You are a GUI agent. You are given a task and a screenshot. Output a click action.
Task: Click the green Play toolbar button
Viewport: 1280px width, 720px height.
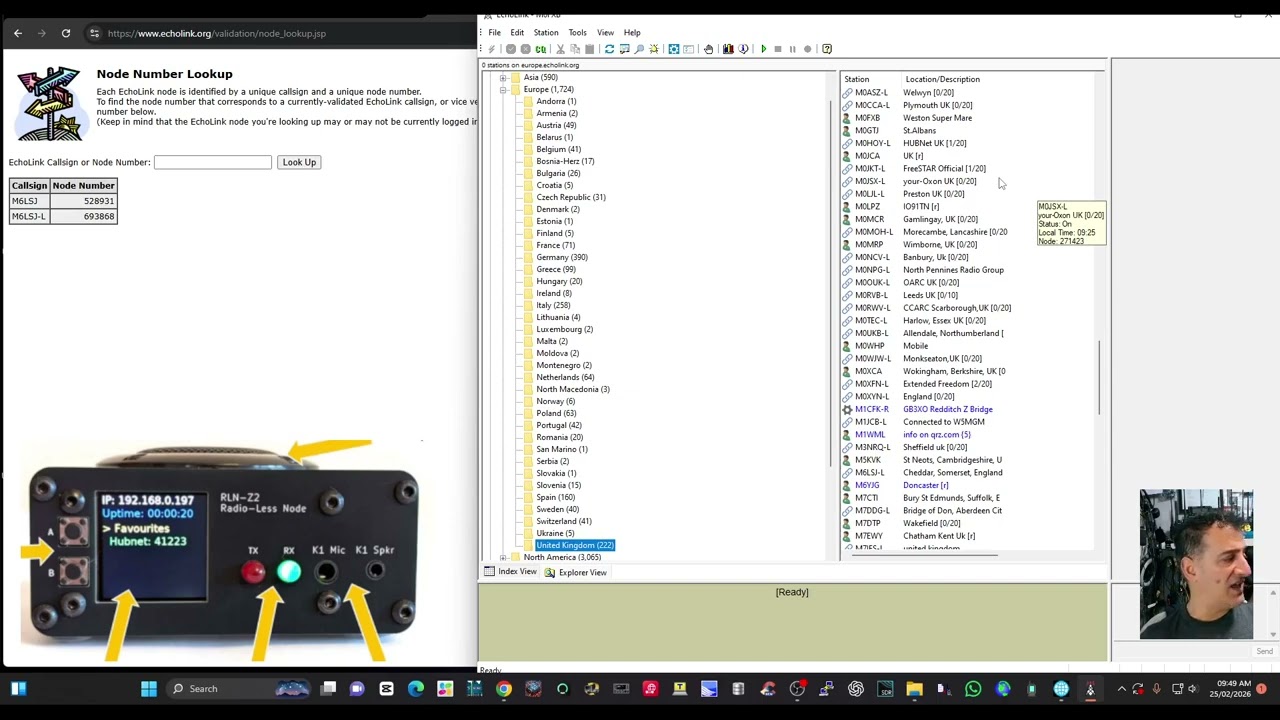pyautogui.click(x=764, y=49)
